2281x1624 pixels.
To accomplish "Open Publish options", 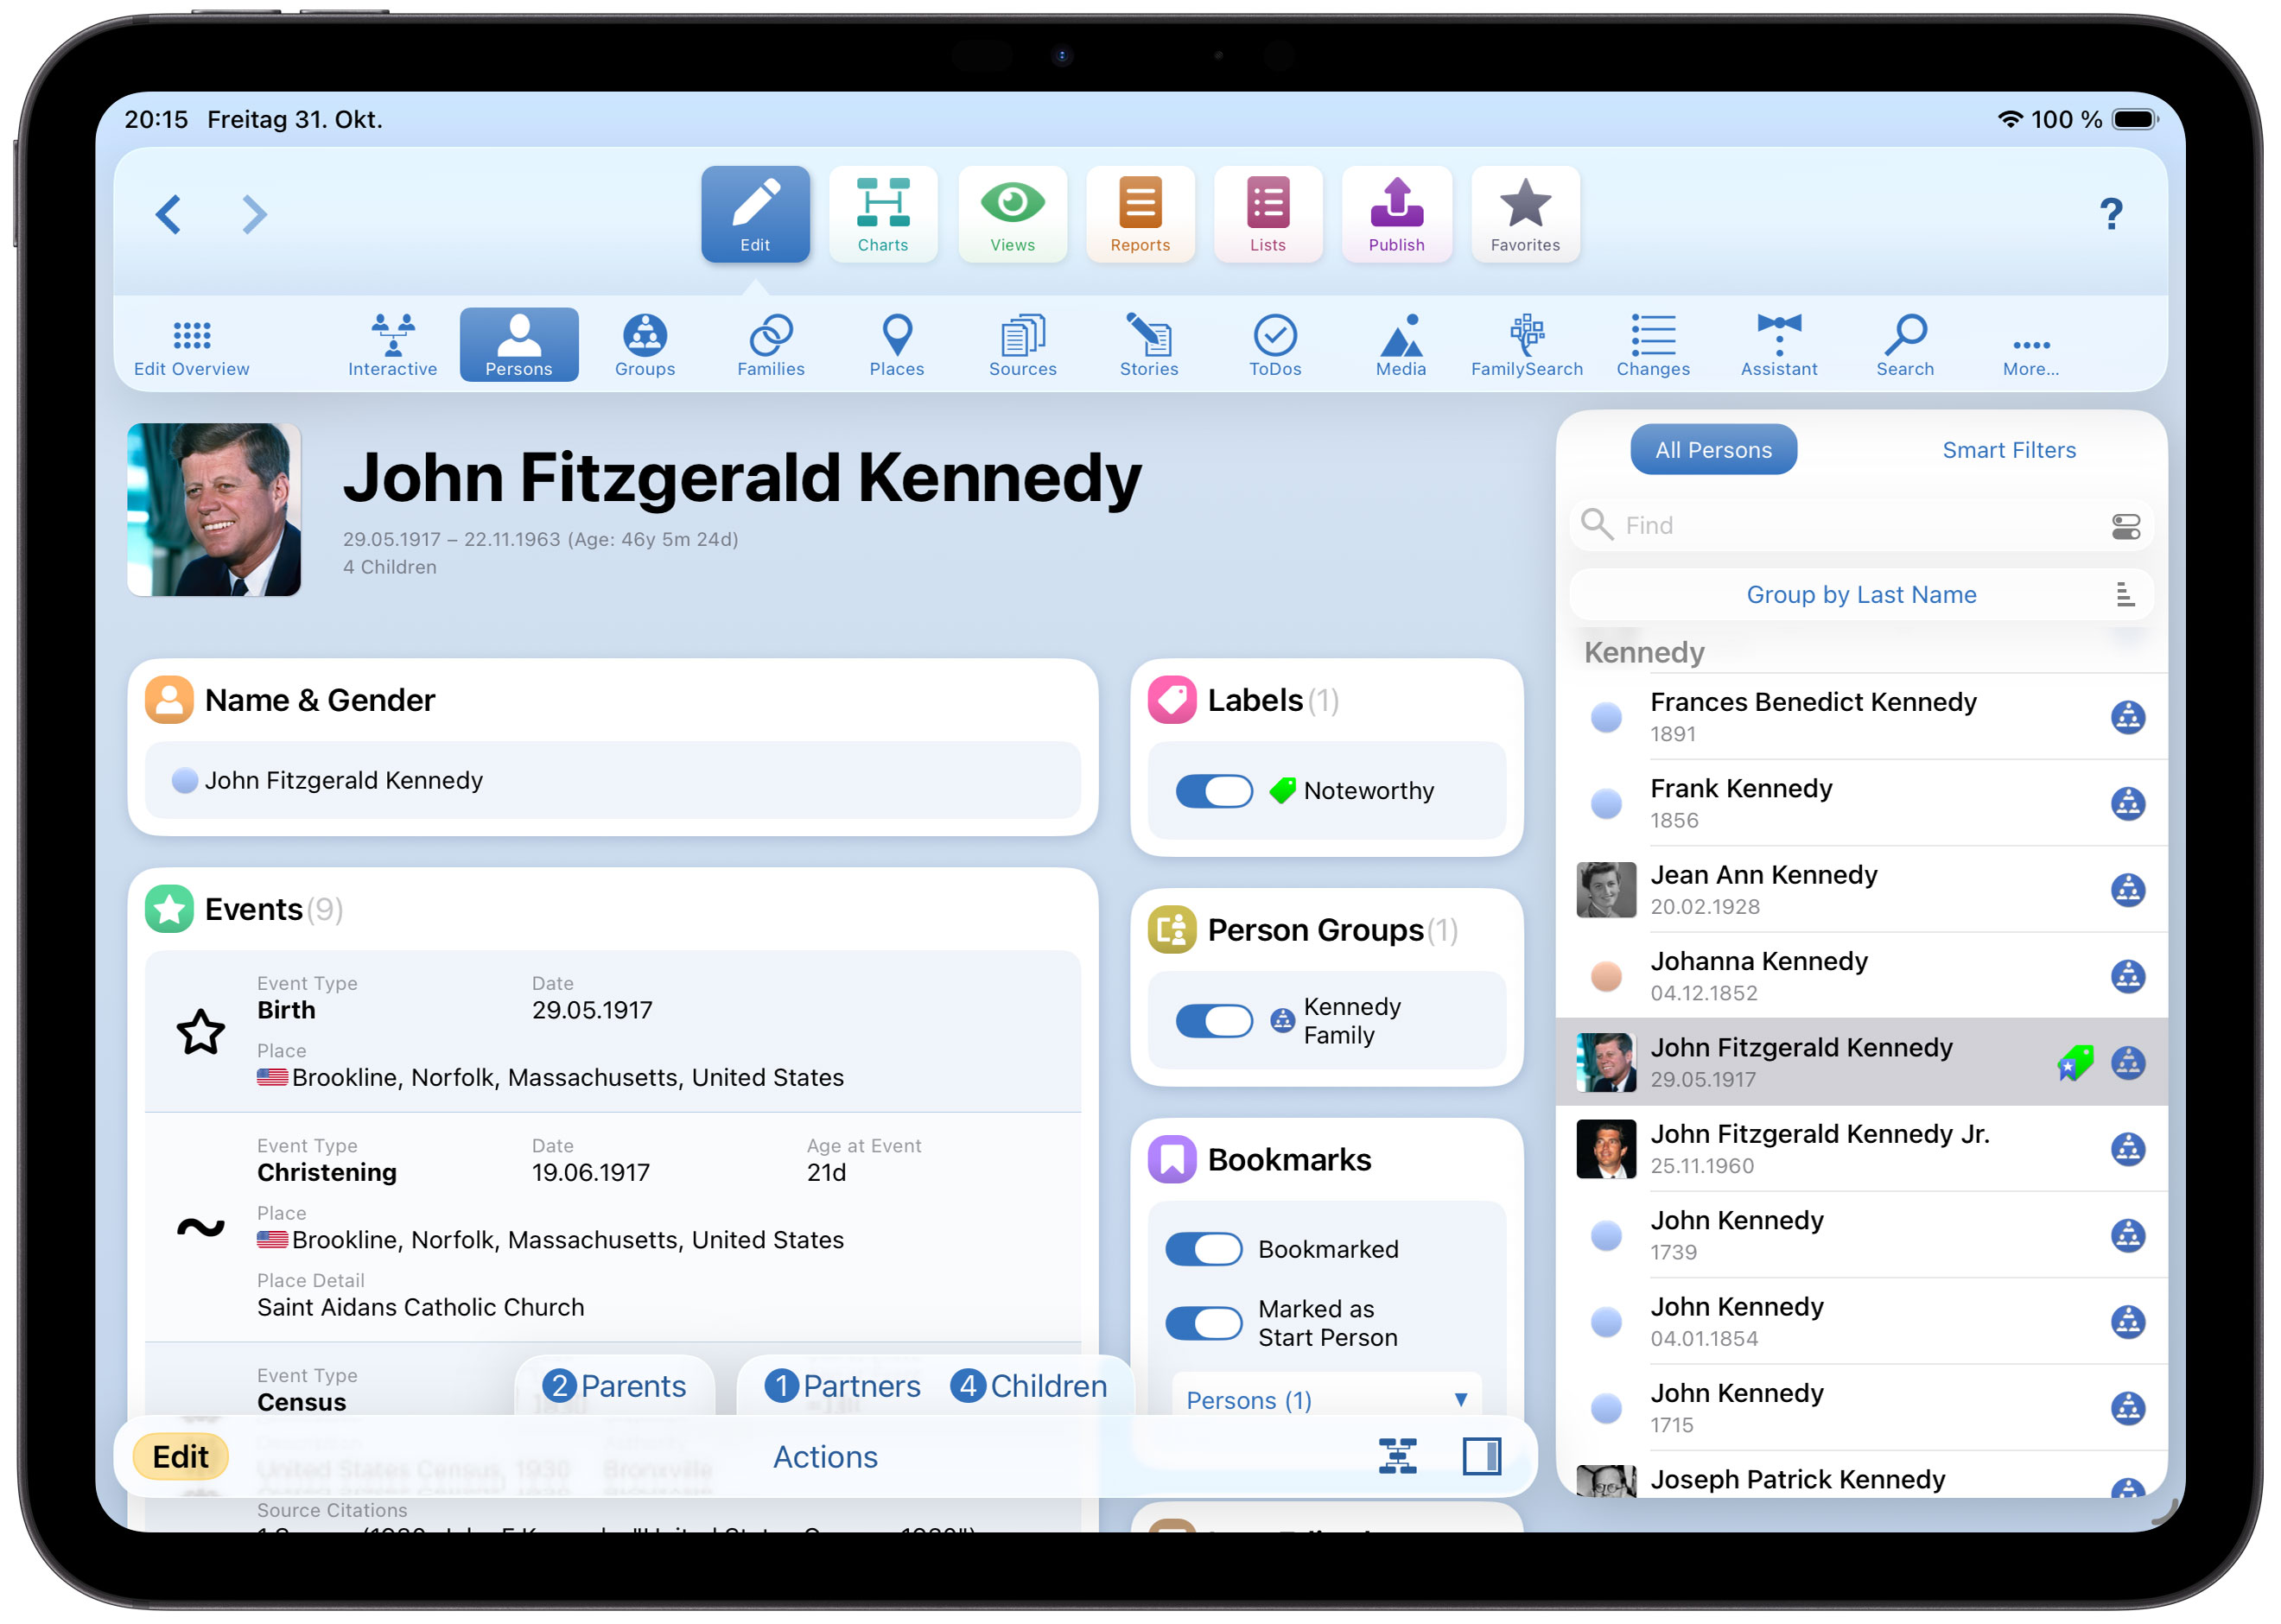I will (x=1396, y=214).
